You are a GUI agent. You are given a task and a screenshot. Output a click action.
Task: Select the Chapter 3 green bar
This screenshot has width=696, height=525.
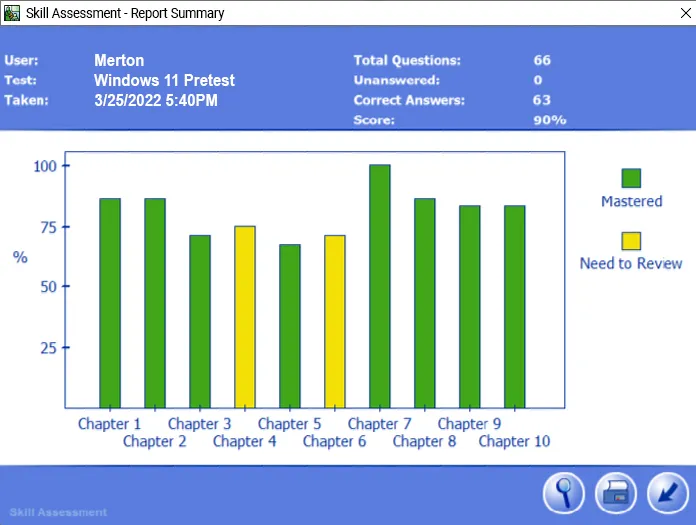200,322
